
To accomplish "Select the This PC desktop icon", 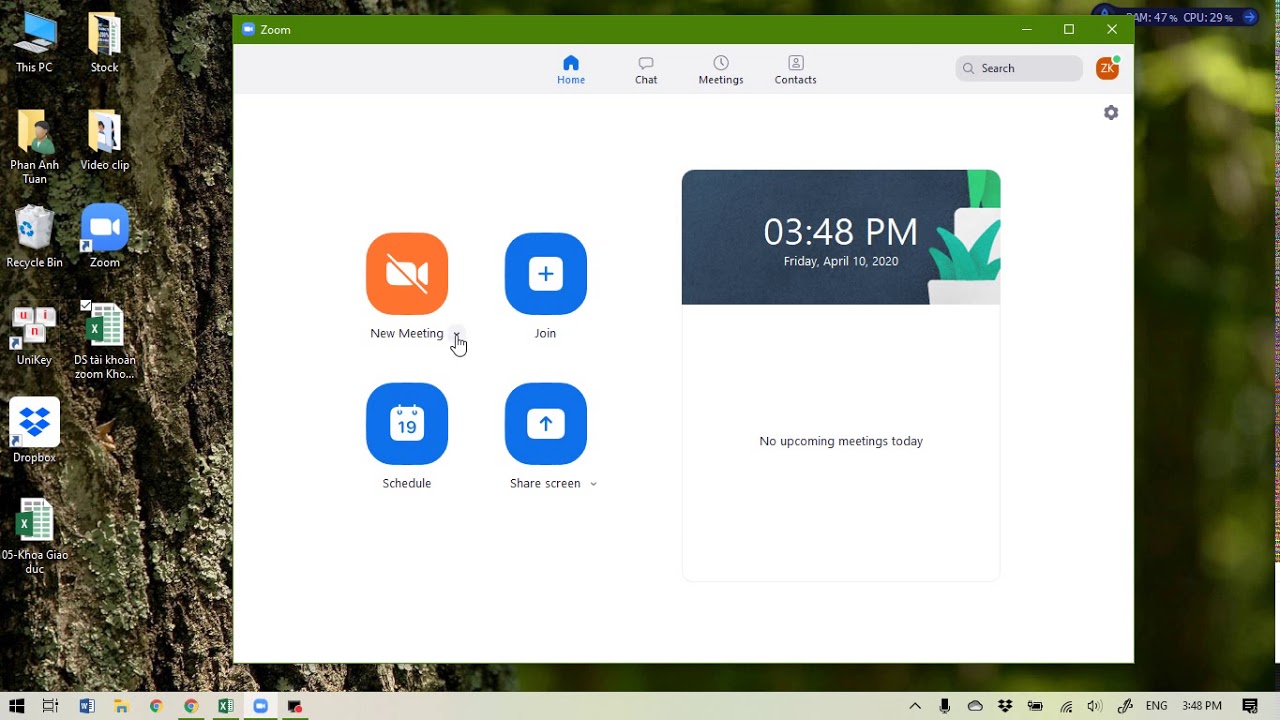I will click(x=34, y=43).
